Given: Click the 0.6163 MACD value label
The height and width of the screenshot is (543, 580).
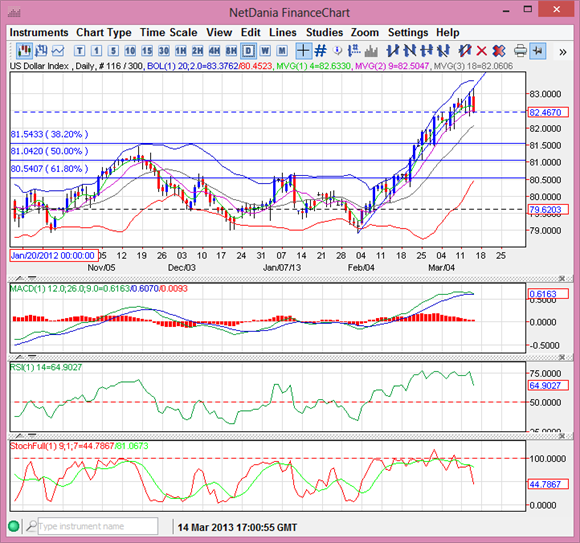Looking at the screenshot, I should [548, 294].
